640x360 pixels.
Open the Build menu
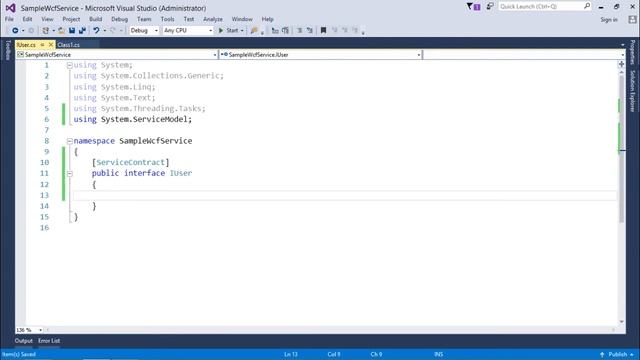[96, 19]
